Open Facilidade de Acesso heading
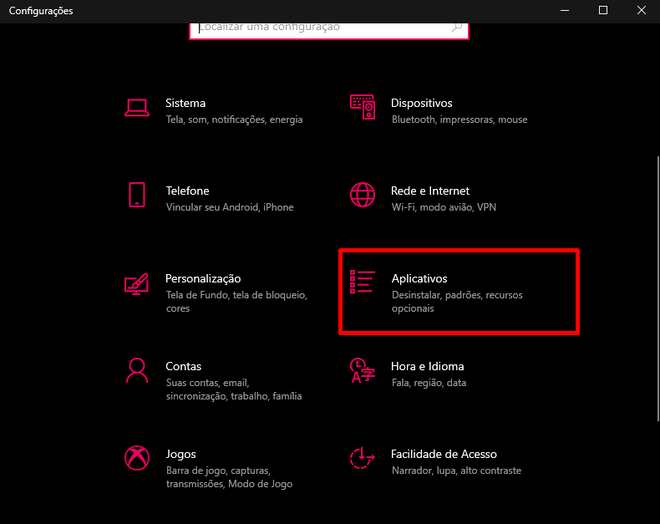This screenshot has width=660, height=524. tap(444, 454)
